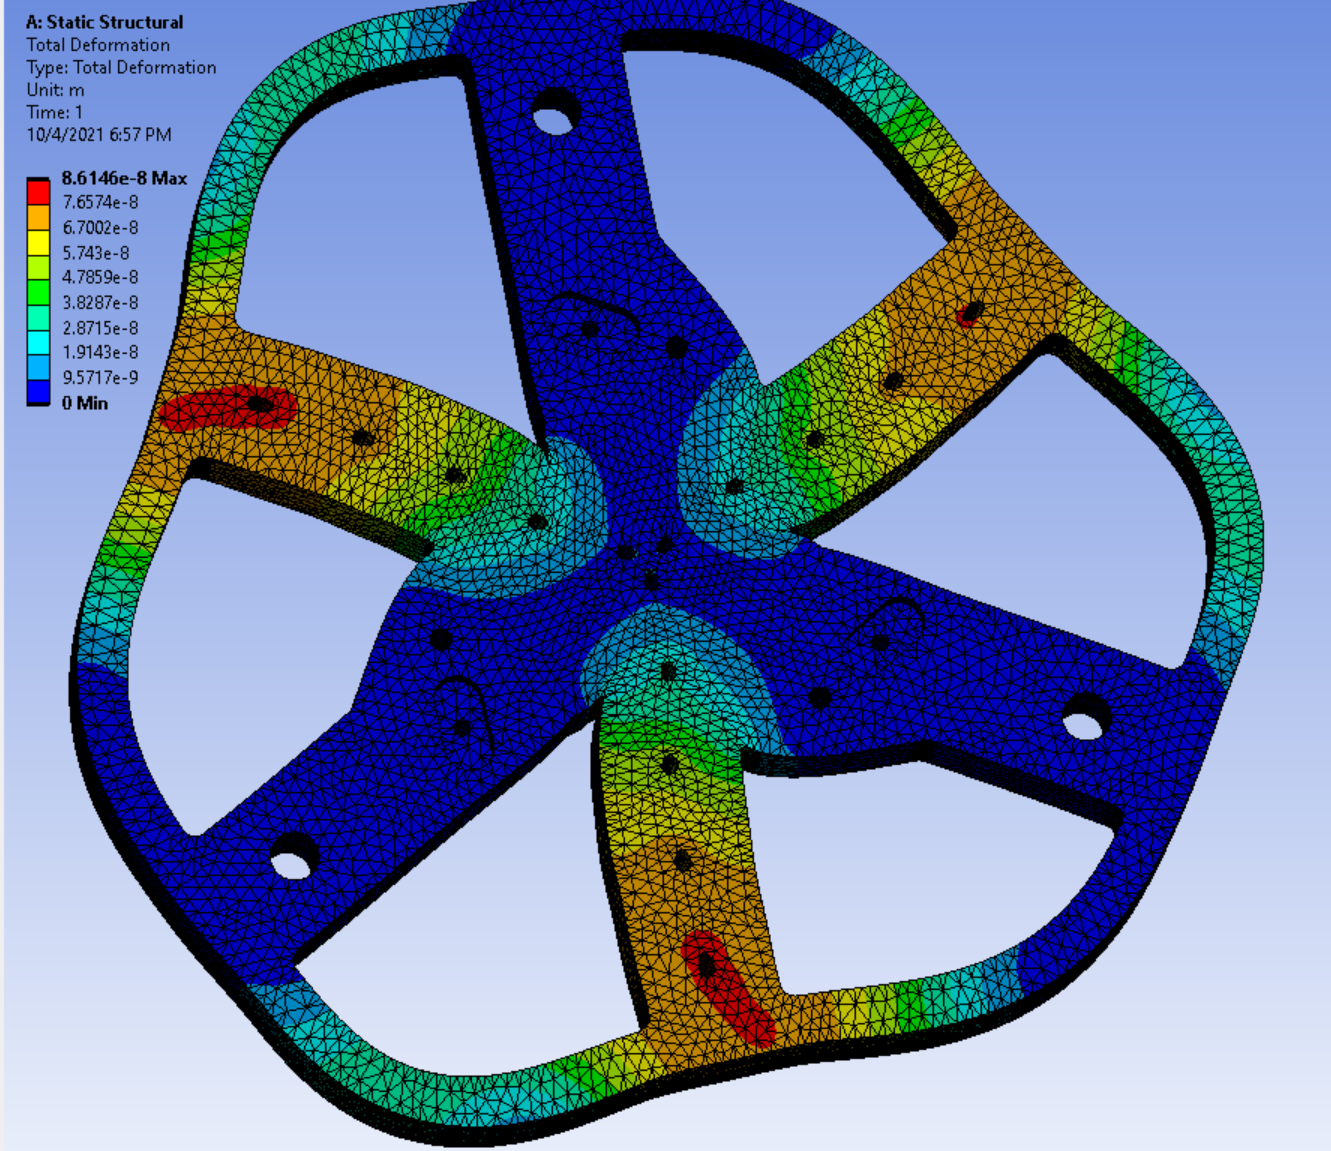The height and width of the screenshot is (1151, 1331).
Task: Select the '2.8715e-8' legend value
Action: (100, 328)
